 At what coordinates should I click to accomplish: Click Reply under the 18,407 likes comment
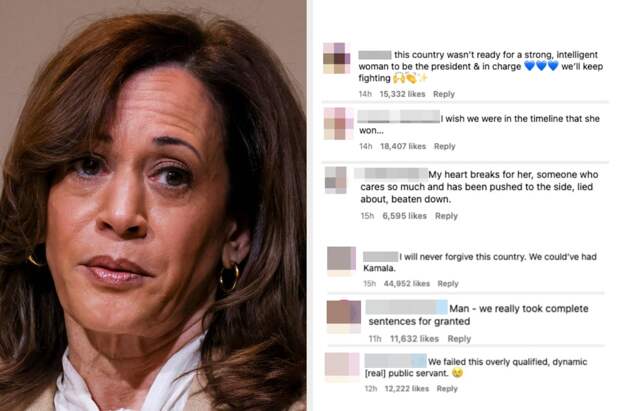[444, 146]
